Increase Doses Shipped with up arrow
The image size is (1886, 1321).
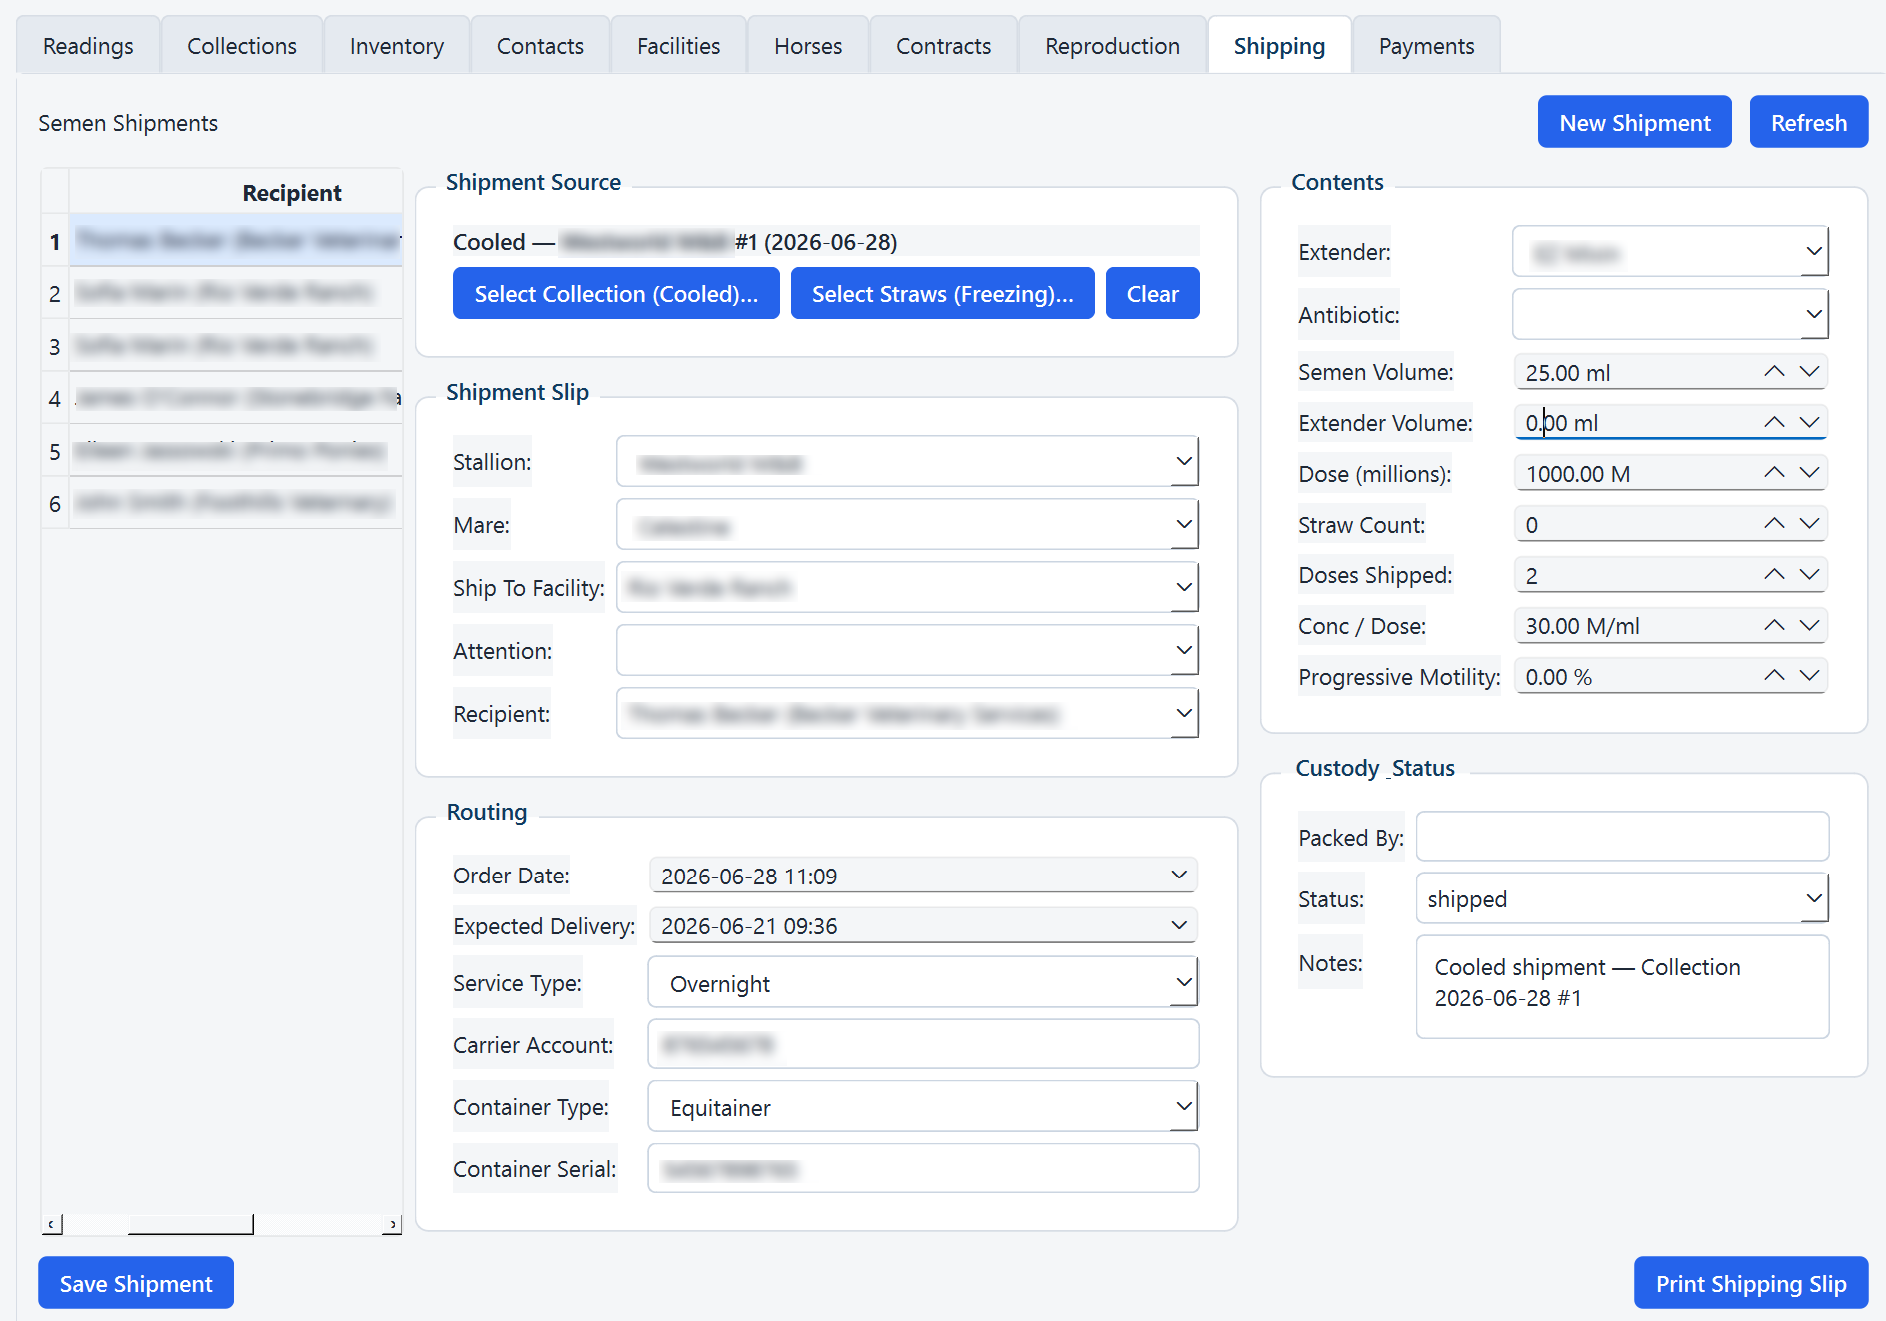[x=1774, y=575]
